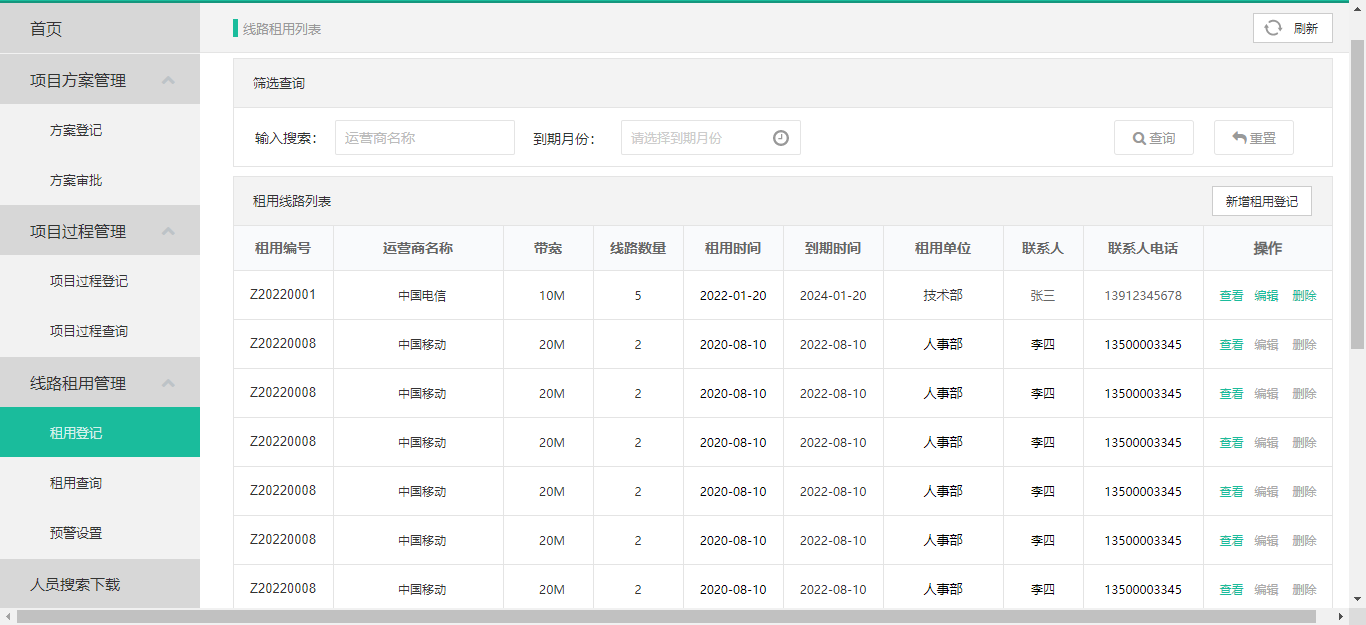Click the 线路数量 column header
Screen dimensions: 1366x625
[x=638, y=248]
